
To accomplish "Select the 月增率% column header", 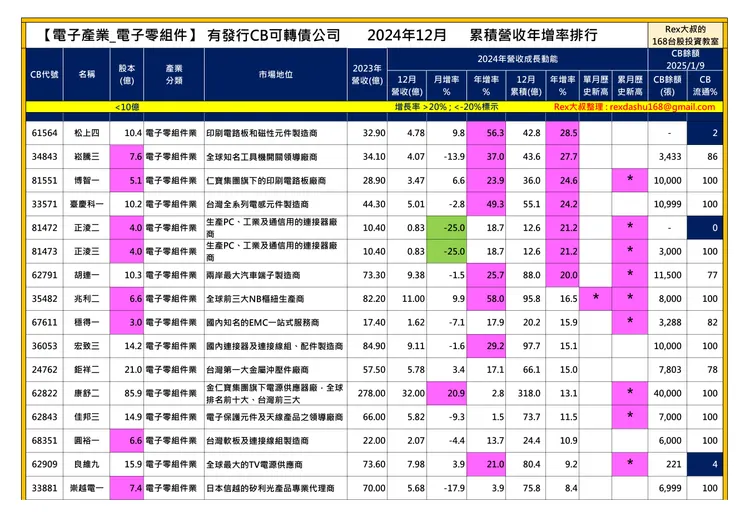I will (x=446, y=85).
